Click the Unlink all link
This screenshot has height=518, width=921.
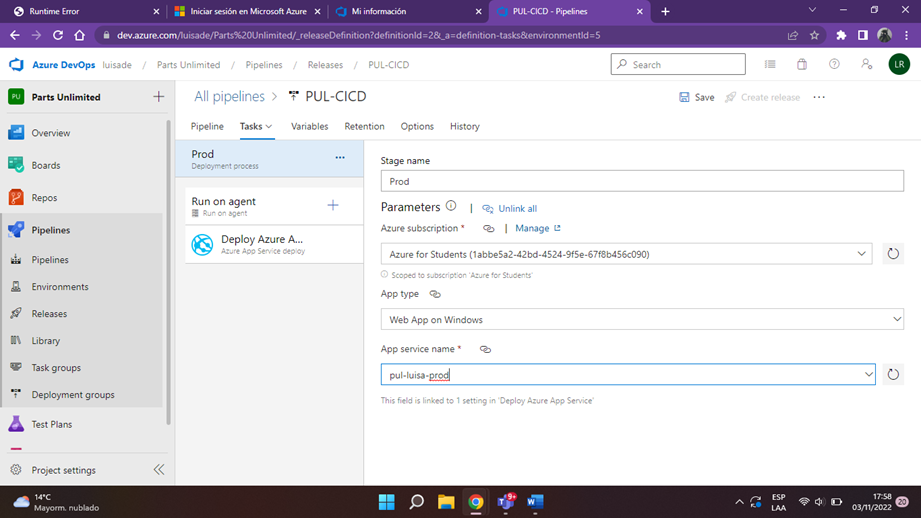pos(510,208)
